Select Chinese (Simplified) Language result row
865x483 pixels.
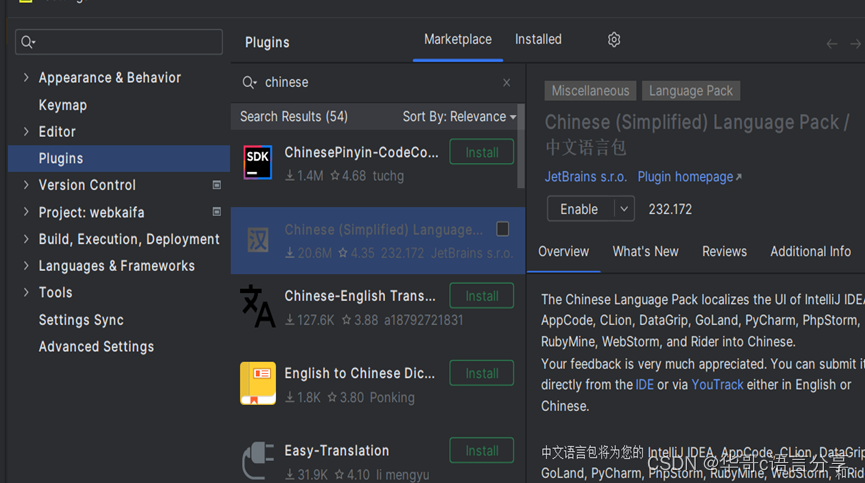point(378,240)
